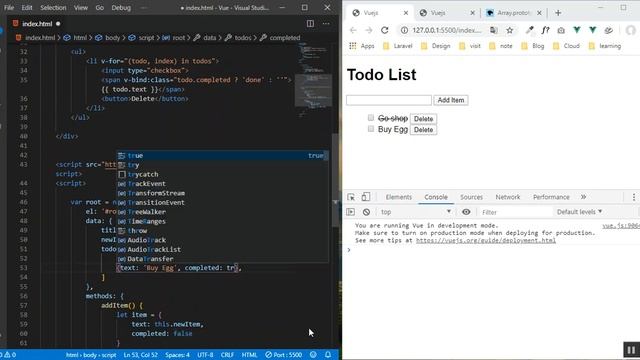Close the Array.prototype browser tab

click(x=539, y=13)
